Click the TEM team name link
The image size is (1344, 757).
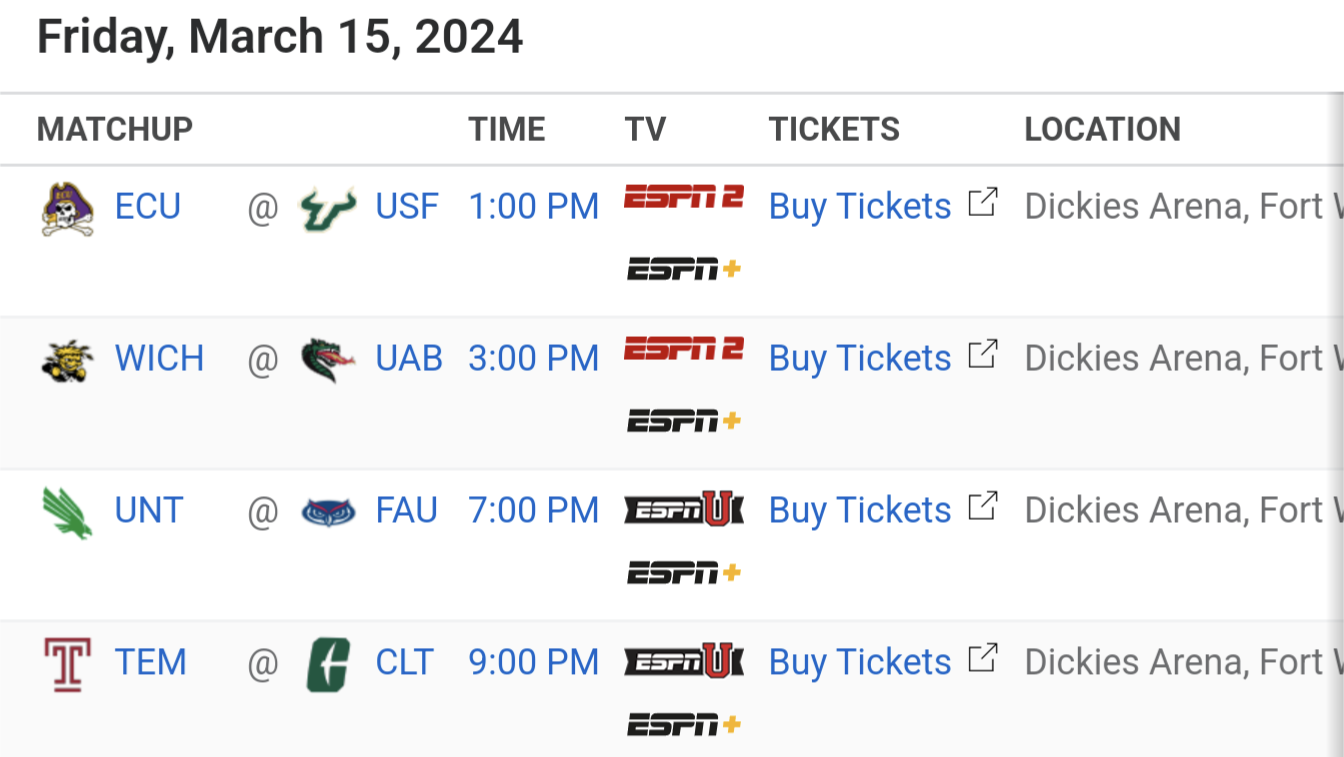tap(150, 663)
